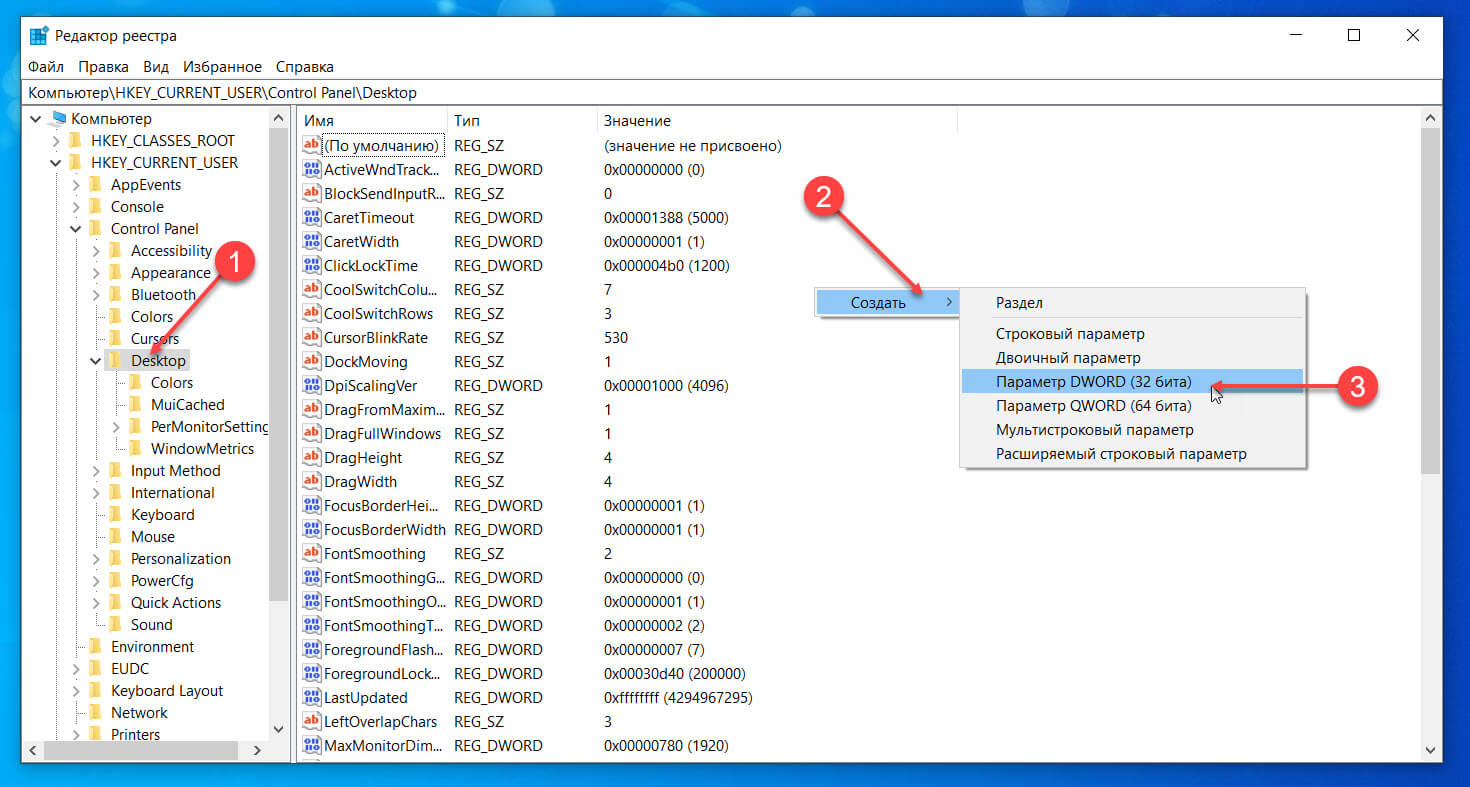Click the Компьютер computer icon in tree
Screen dimensions: 1470x787
click(x=59, y=119)
